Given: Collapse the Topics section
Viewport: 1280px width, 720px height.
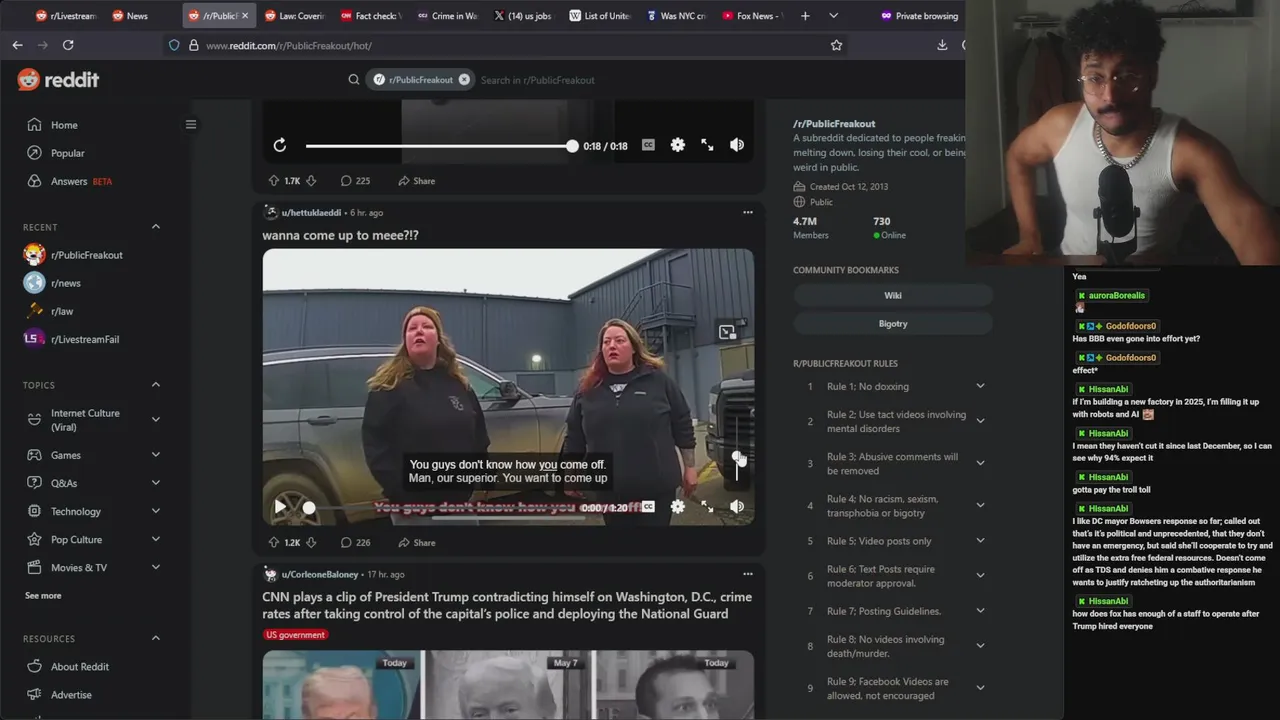Looking at the screenshot, I should pos(156,385).
